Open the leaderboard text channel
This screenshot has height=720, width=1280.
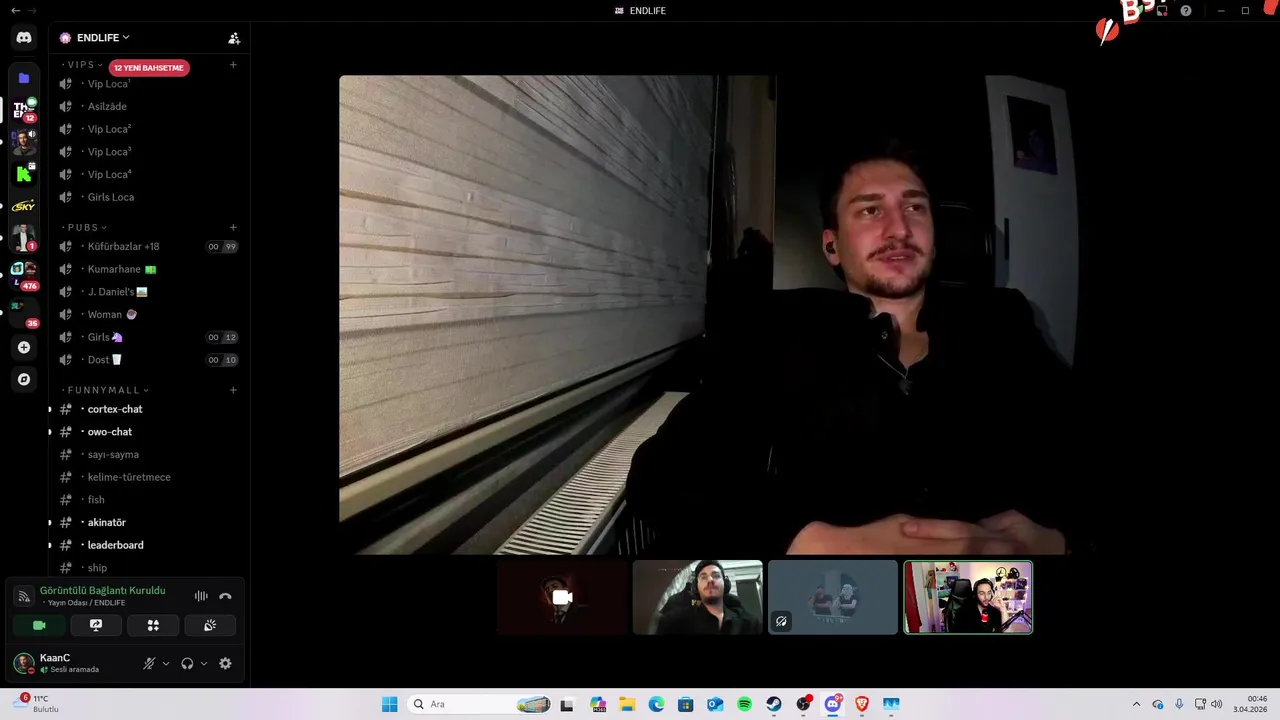pyautogui.click(x=148, y=545)
